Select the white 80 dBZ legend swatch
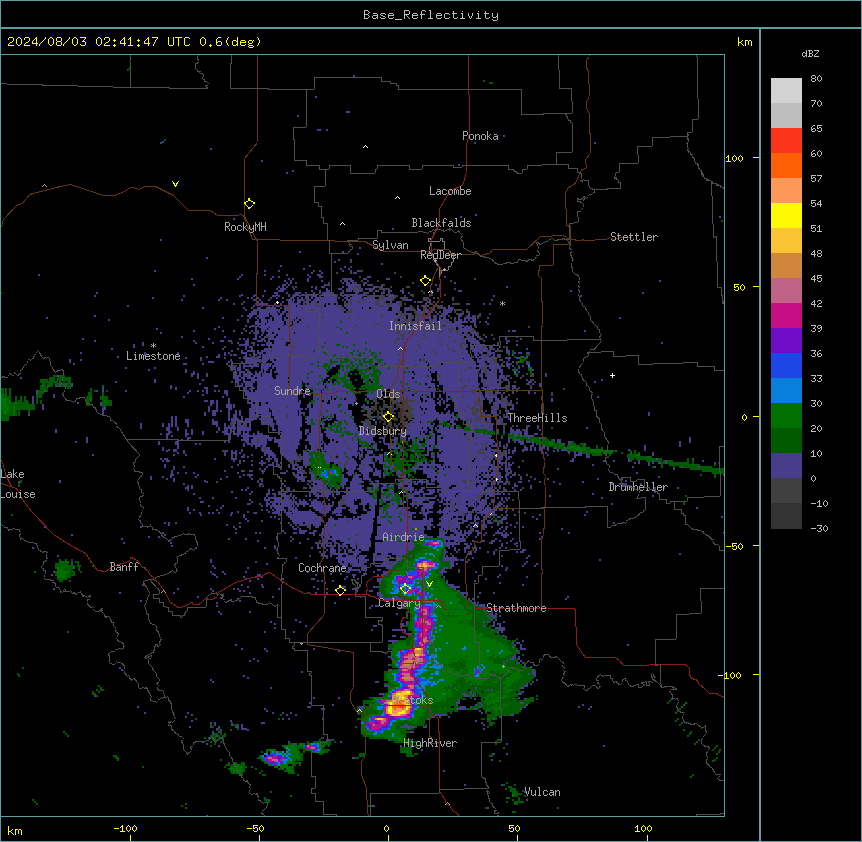 coord(786,90)
